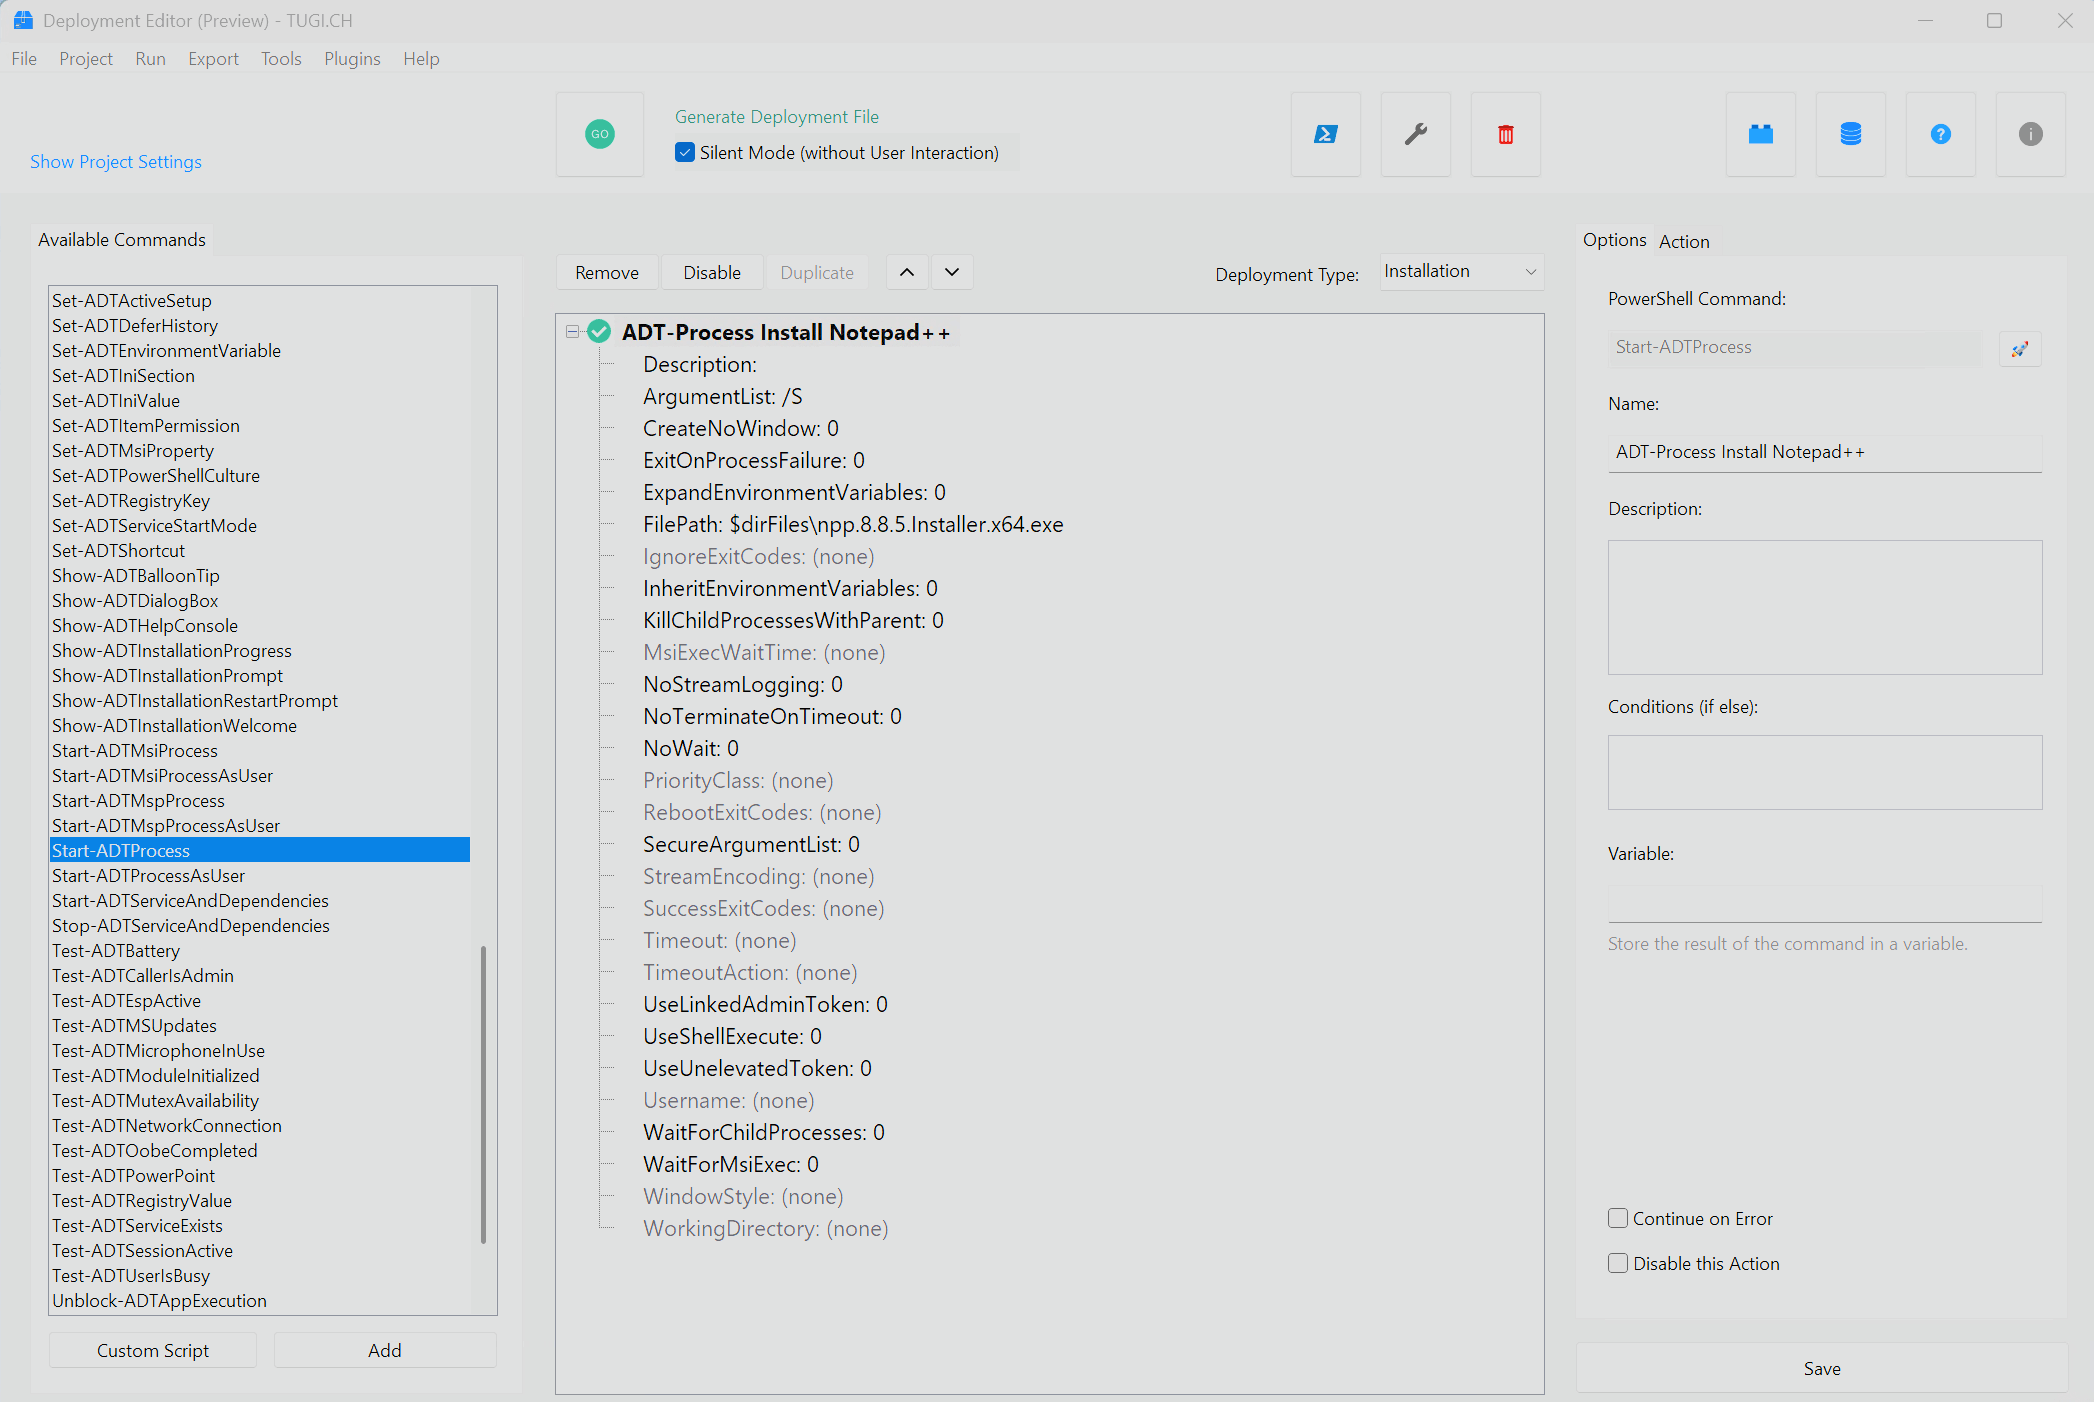Select Stop-ADTServiceAndDependencies command

pos(191,925)
